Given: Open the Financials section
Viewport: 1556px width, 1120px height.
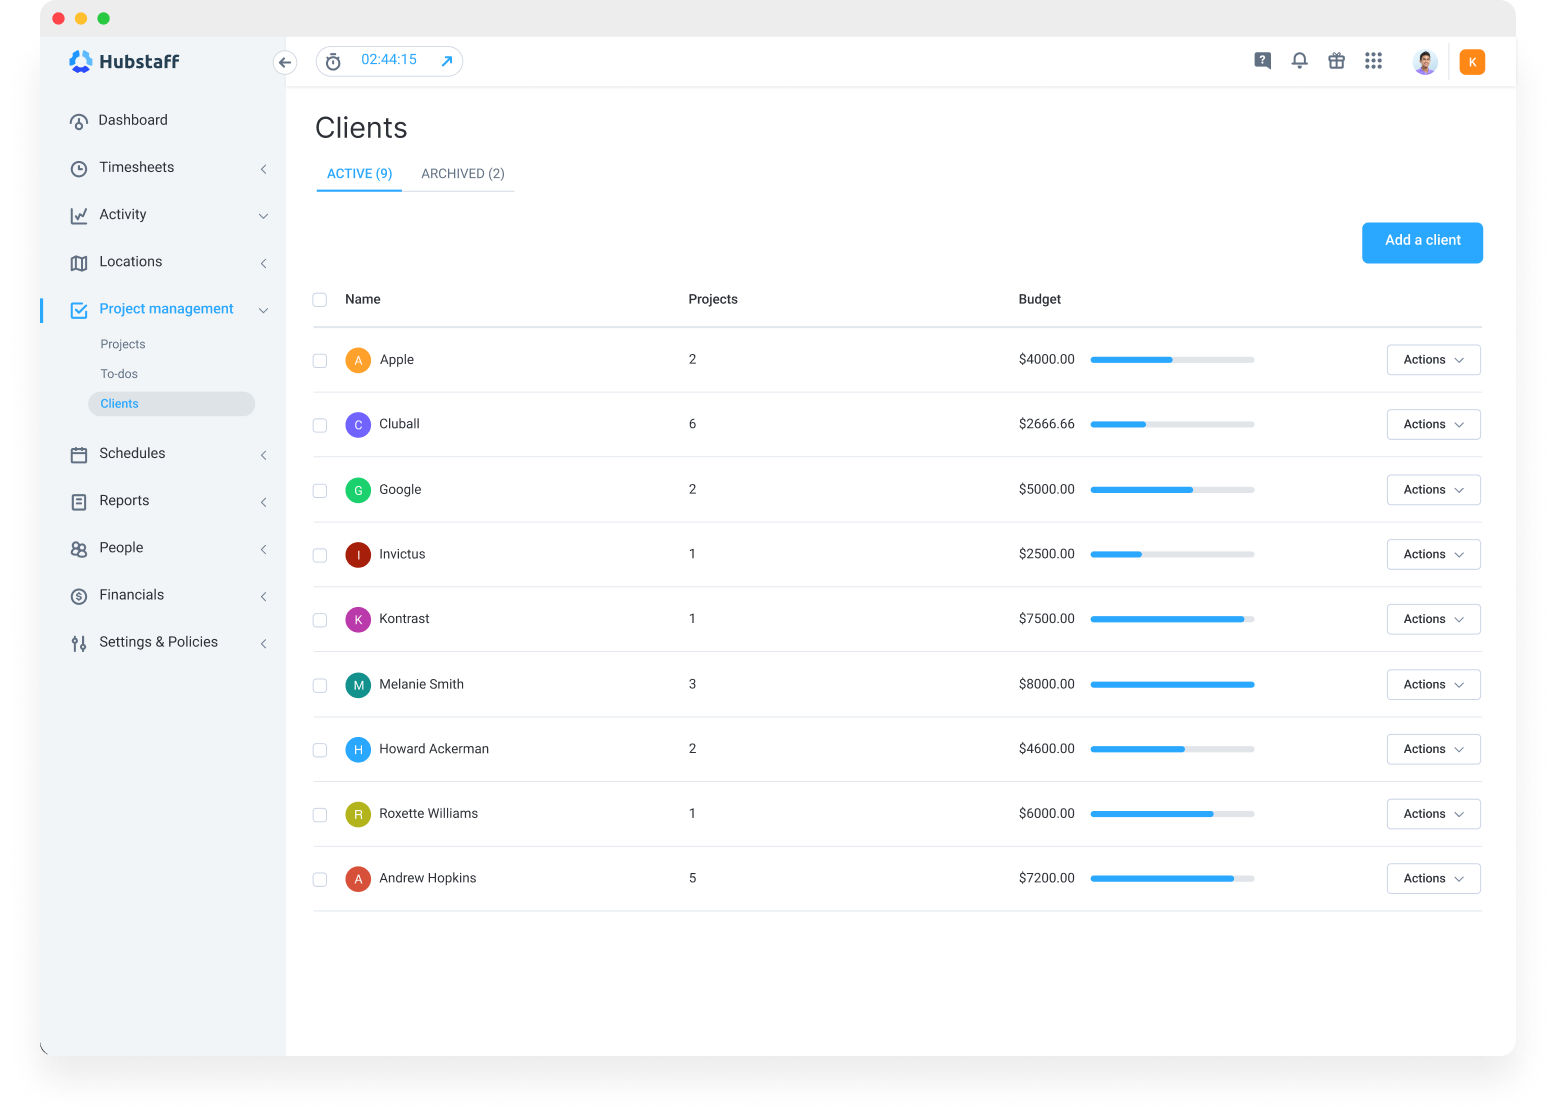Looking at the screenshot, I should click(x=131, y=595).
